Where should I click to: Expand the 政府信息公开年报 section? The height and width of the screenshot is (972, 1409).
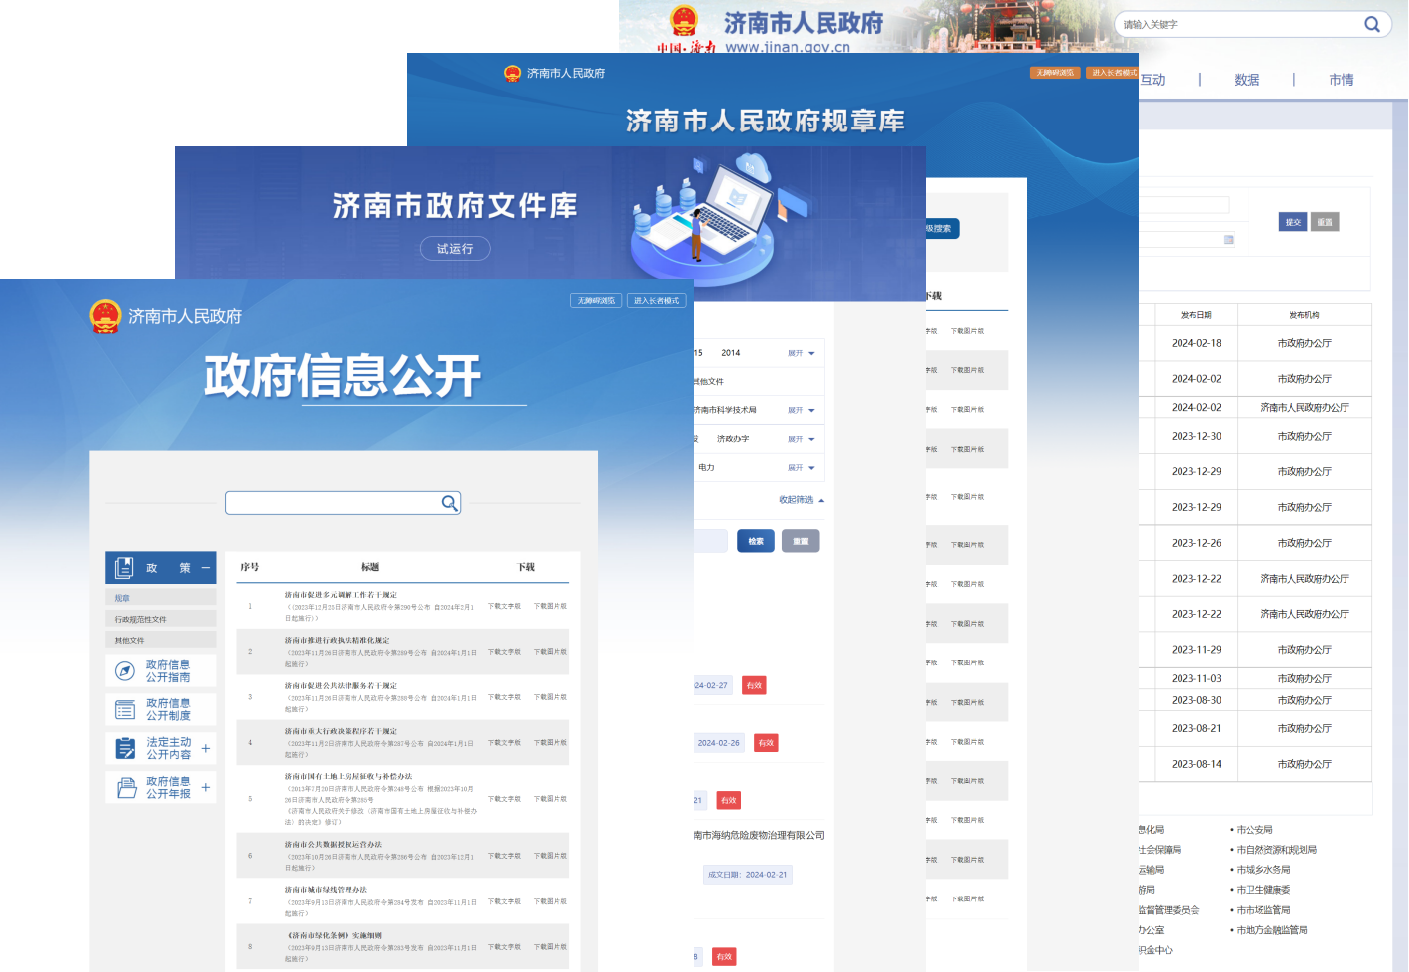[x=206, y=788]
